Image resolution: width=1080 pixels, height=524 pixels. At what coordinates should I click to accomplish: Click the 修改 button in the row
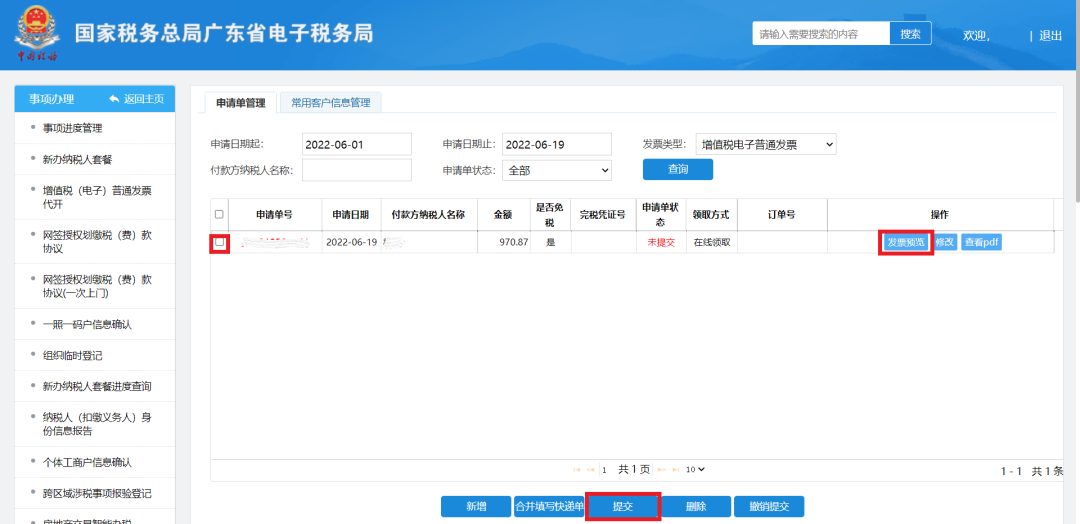pyautogui.click(x=945, y=242)
